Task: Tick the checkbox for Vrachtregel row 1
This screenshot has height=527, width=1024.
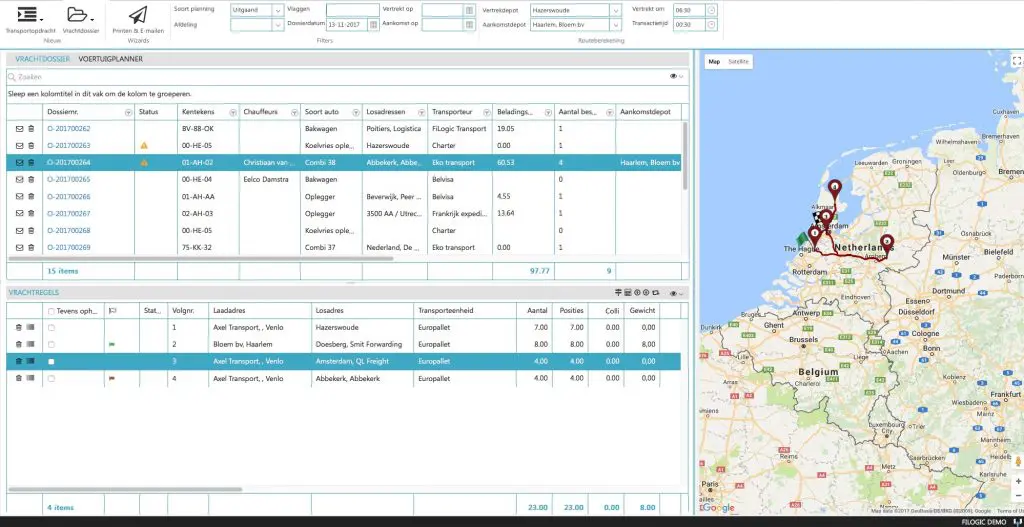Action: coord(51,328)
